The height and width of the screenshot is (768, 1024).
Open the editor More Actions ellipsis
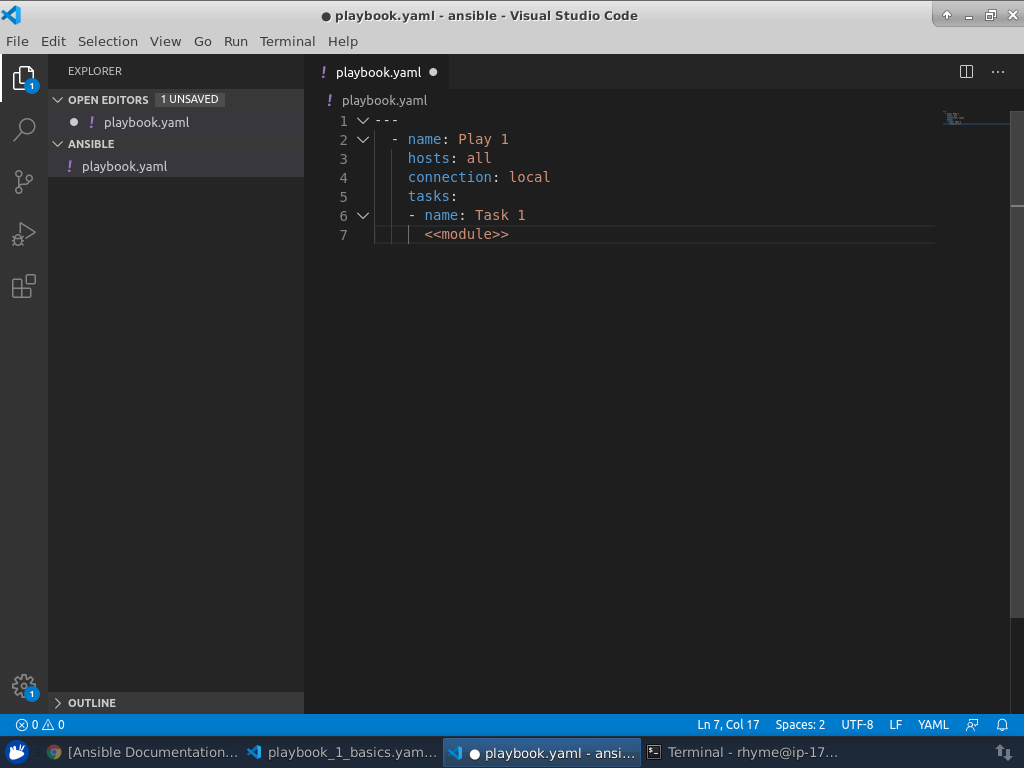click(998, 72)
